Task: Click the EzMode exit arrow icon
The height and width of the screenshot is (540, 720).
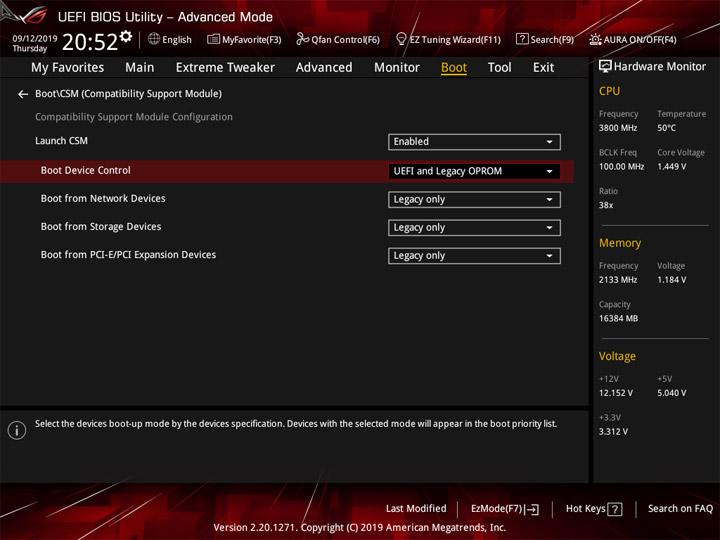Action: point(533,509)
